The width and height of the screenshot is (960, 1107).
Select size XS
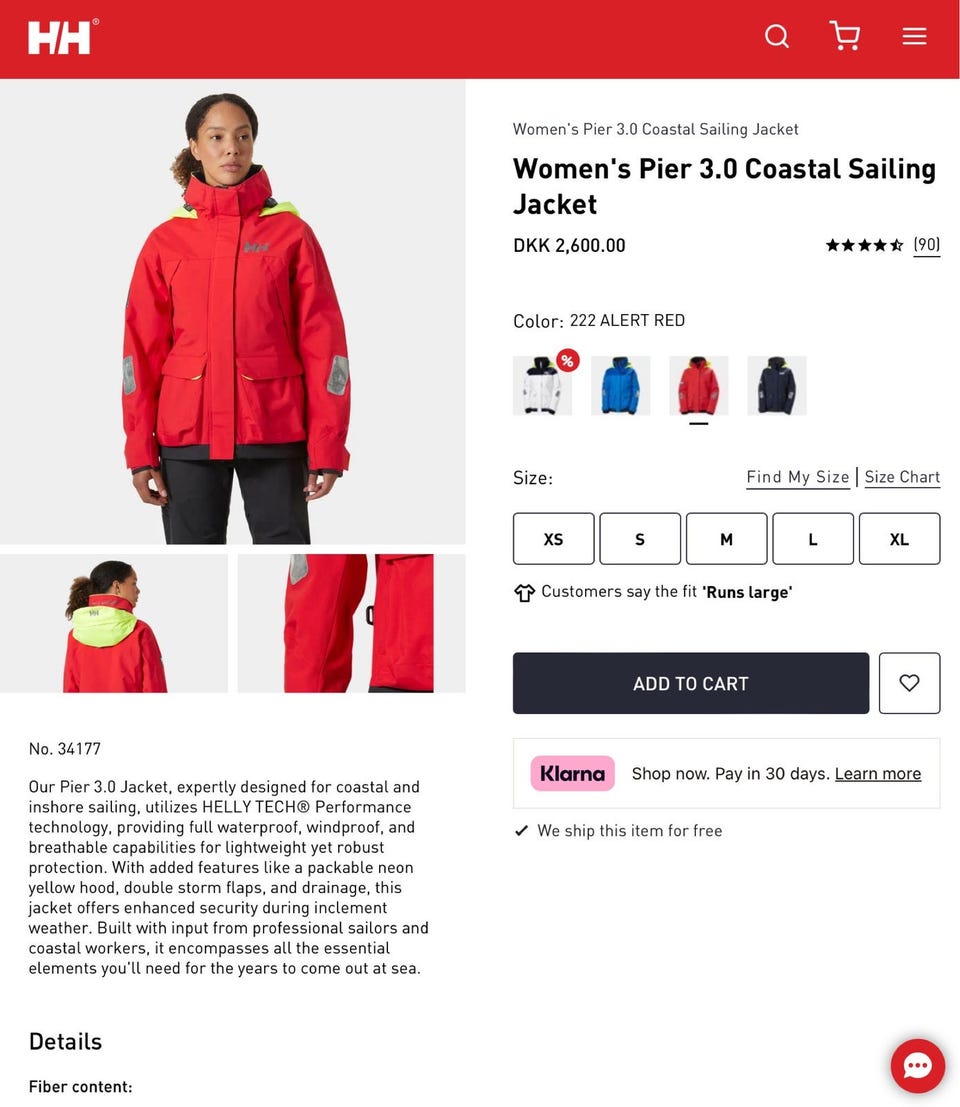553,539
